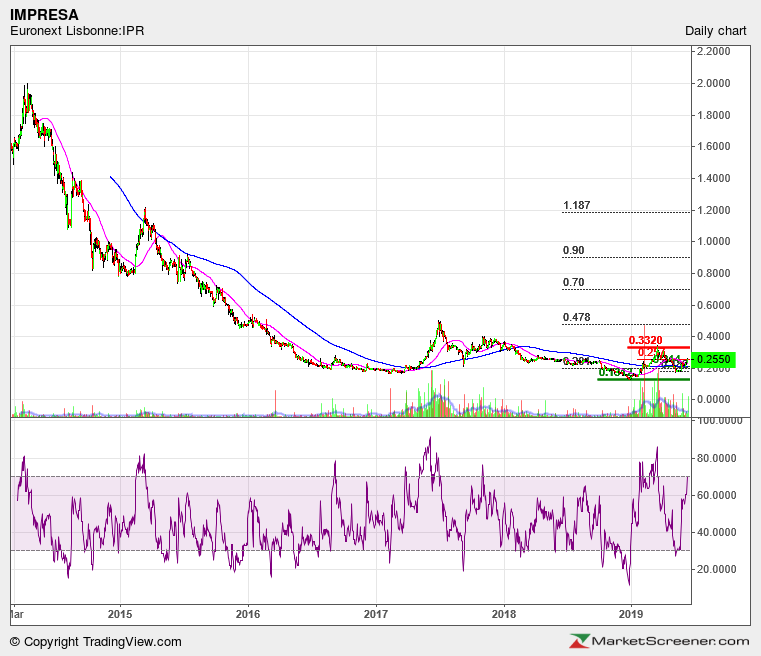Image resolution: width=761 pixels, height=656 pixels.
Task: Click the 0.0000 price axis value
Action: (713, 399)
